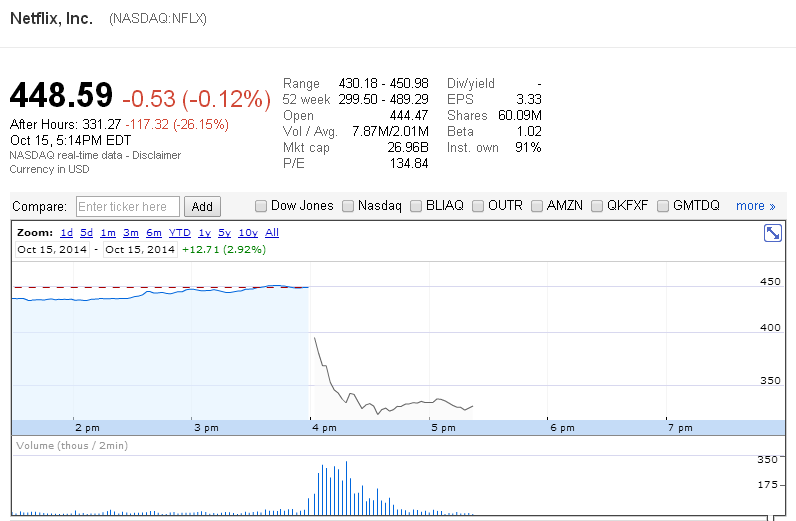This screenshot has height=521, width=796.
Task: Focus the 'Enter ticker here' field
Action: tap(128, 207)
